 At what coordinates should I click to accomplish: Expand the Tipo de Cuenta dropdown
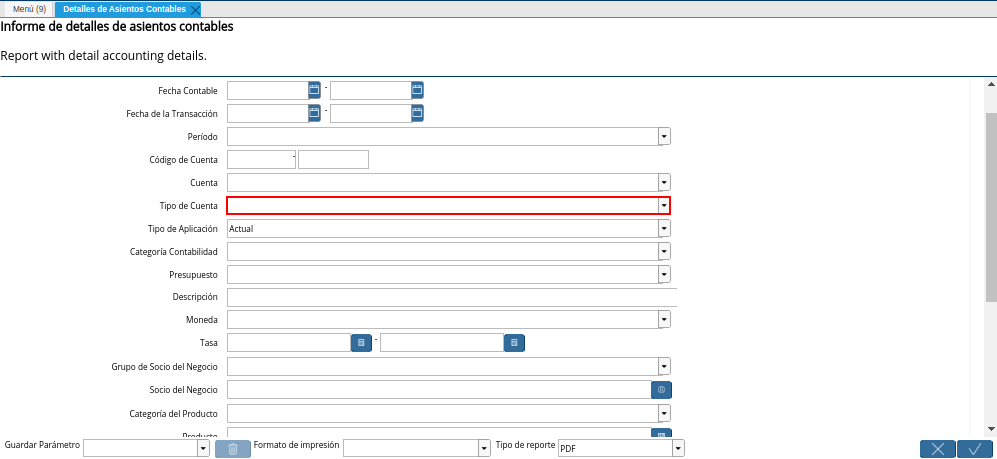point(664,205)
